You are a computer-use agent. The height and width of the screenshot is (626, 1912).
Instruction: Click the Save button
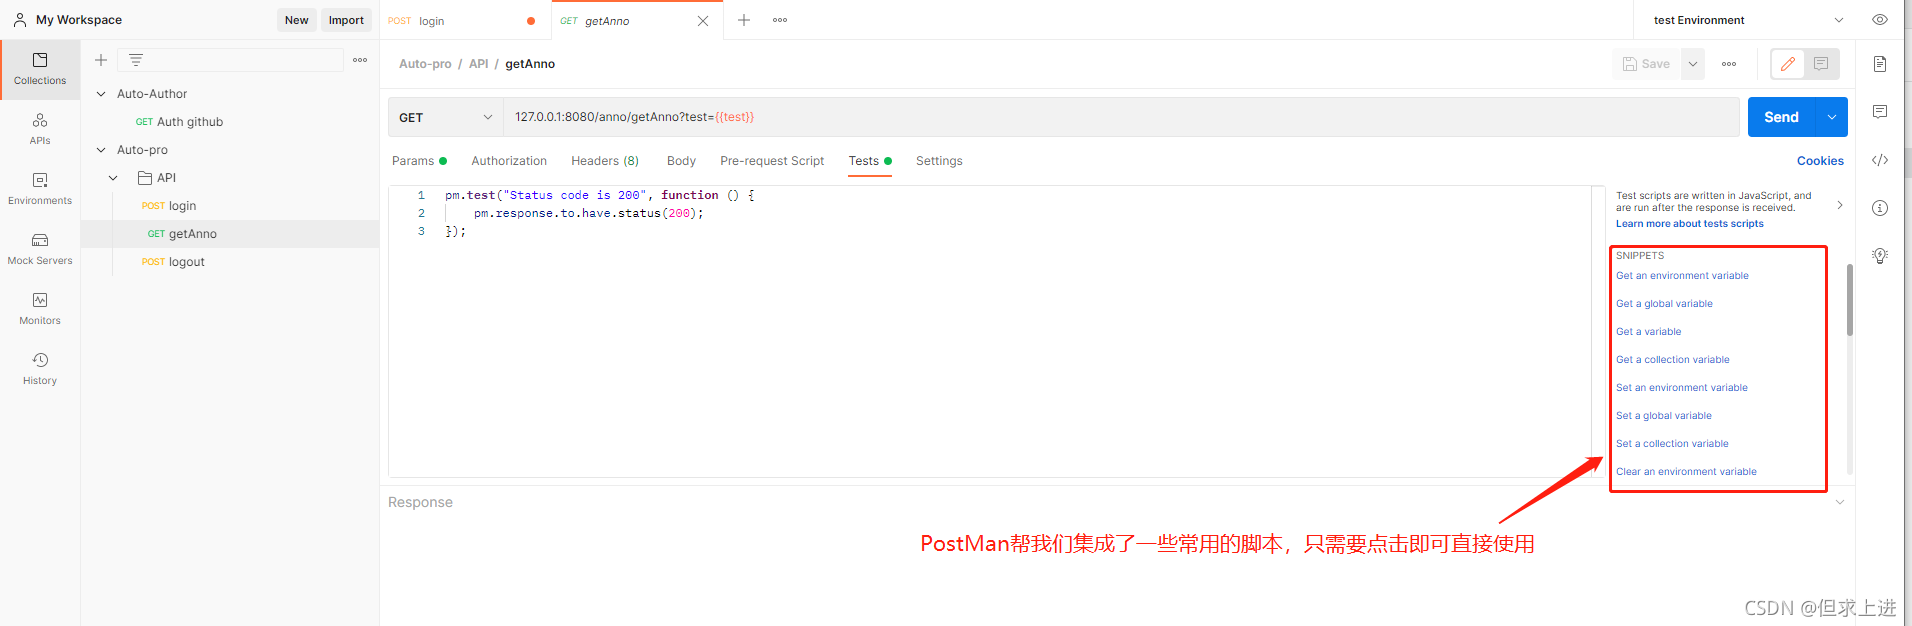pyautogui.click(x=1646, y=64)
